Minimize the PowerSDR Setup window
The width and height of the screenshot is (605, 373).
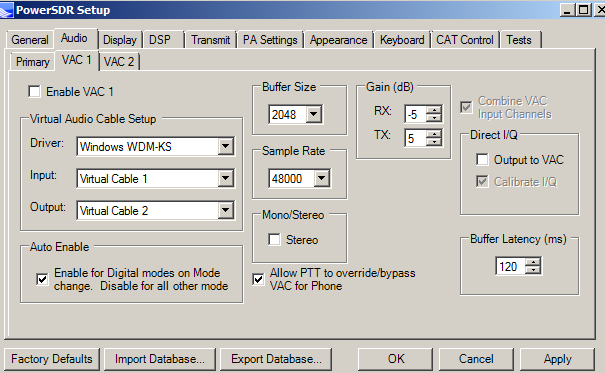coord(567,10)
